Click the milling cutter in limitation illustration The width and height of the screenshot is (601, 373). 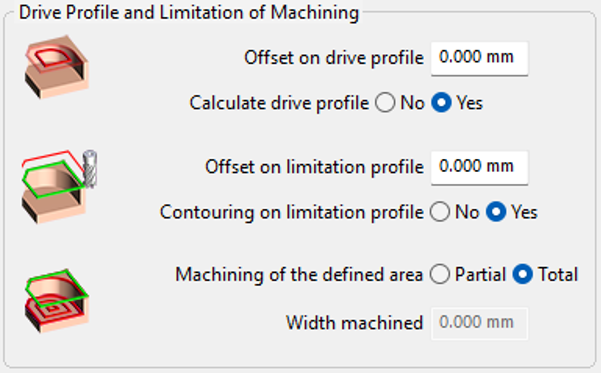[x=90, y=169]
